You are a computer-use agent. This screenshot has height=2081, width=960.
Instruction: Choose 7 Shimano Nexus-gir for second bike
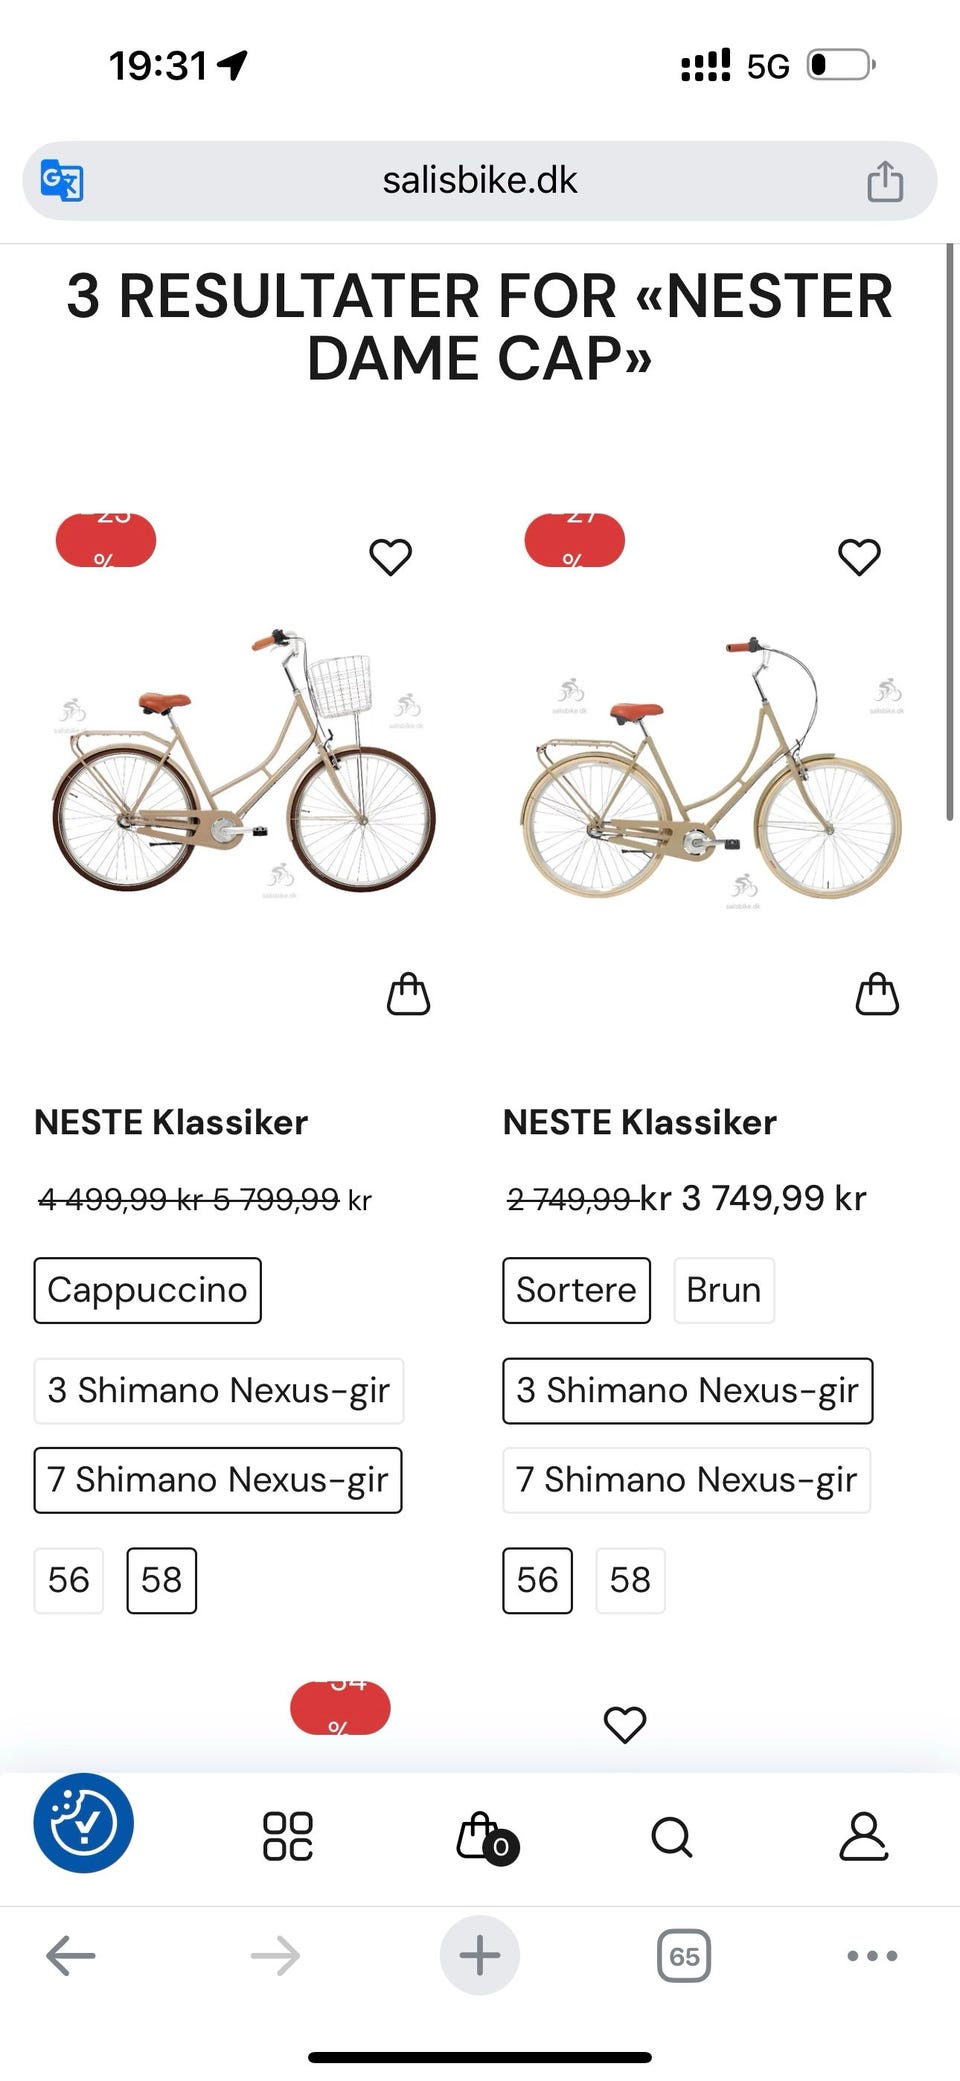click(x=686, y=1480)
